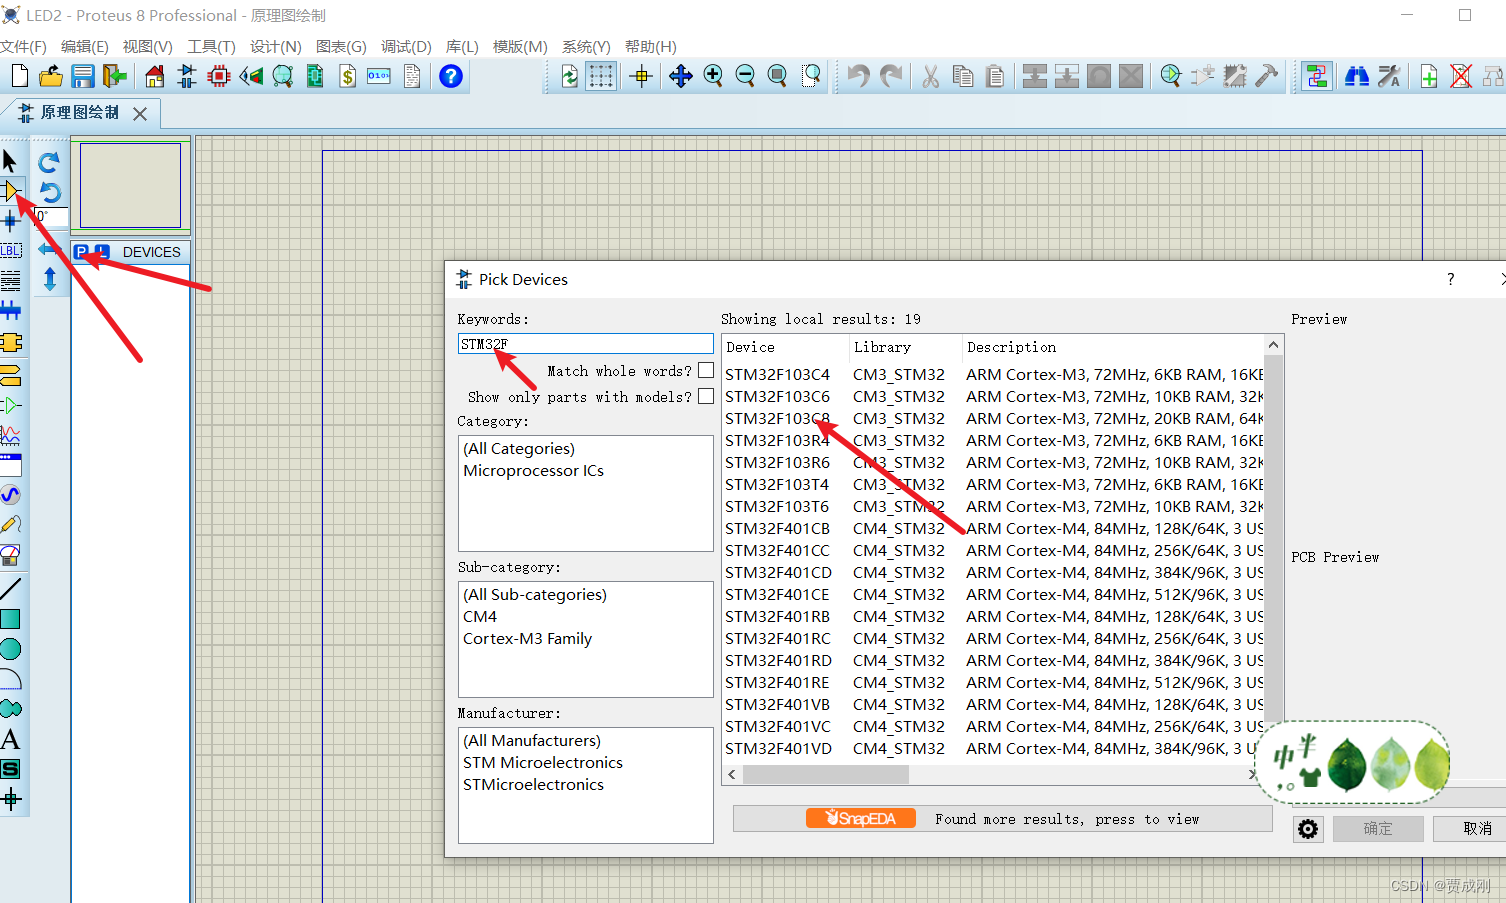Open 编辑(E) menu
Screen dimensions: 1506x903
coord(84,46)
